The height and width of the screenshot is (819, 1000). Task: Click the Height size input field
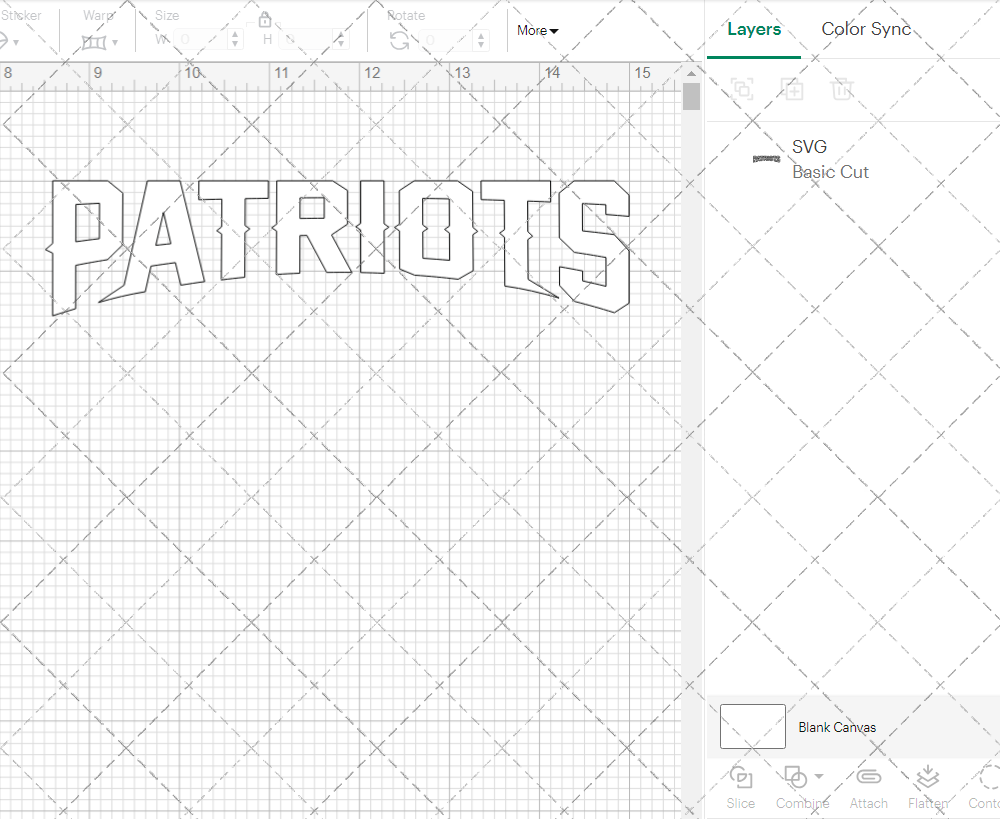[306, 40]
